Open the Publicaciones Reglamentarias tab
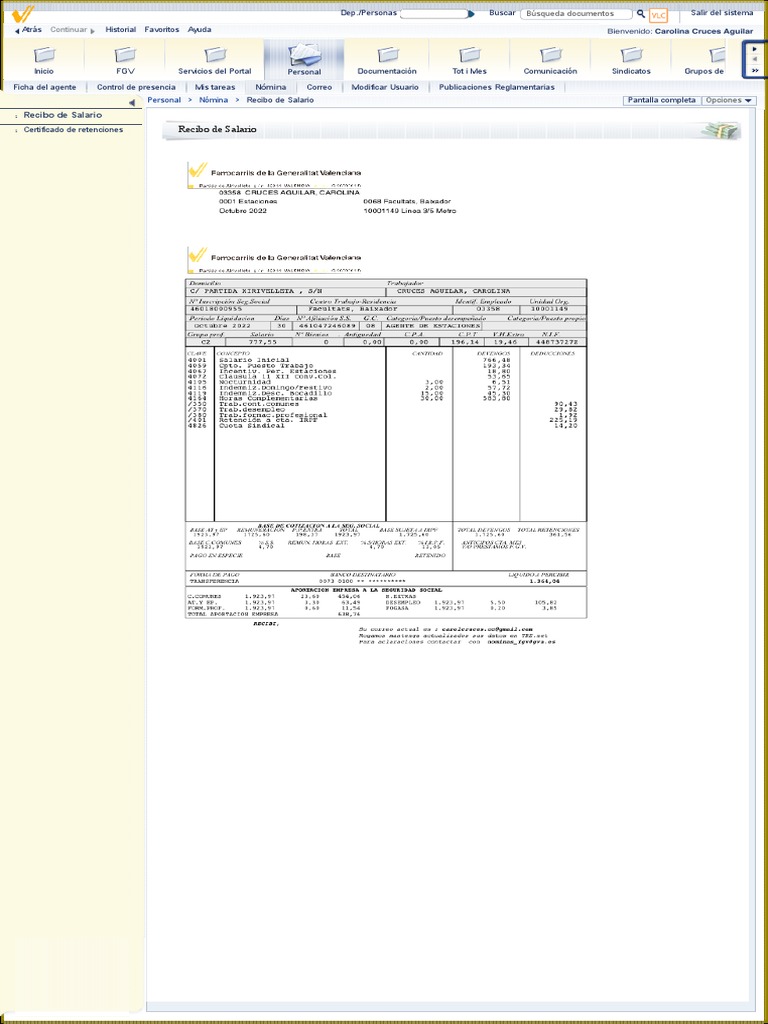Image resolution: width=768 pixels, height=1024 pixels. (497, 87)
